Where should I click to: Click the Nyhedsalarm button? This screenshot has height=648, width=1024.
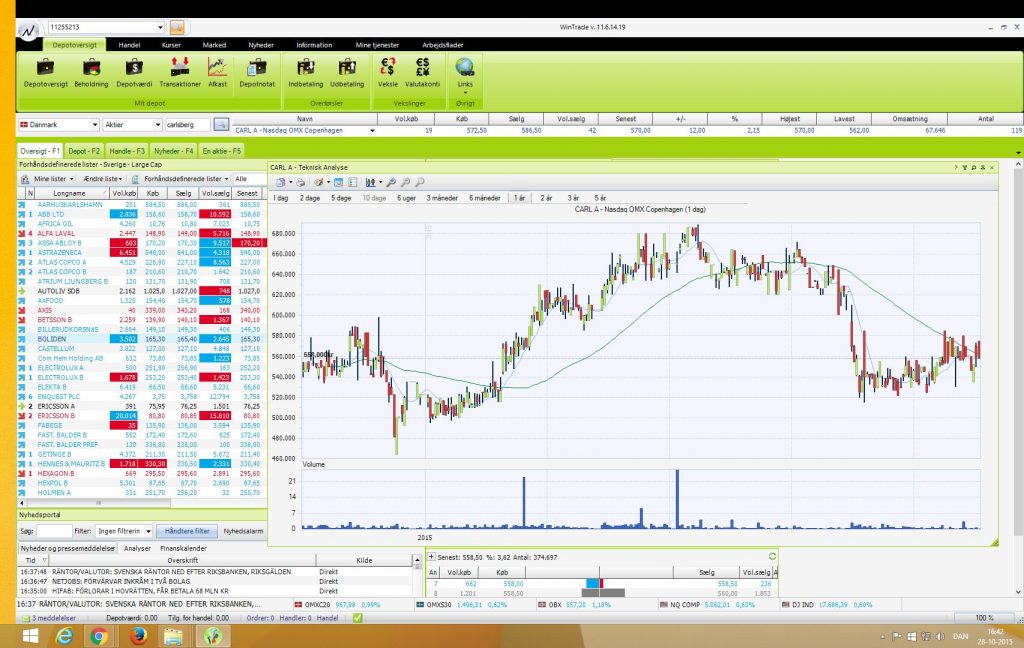(243, 531)
